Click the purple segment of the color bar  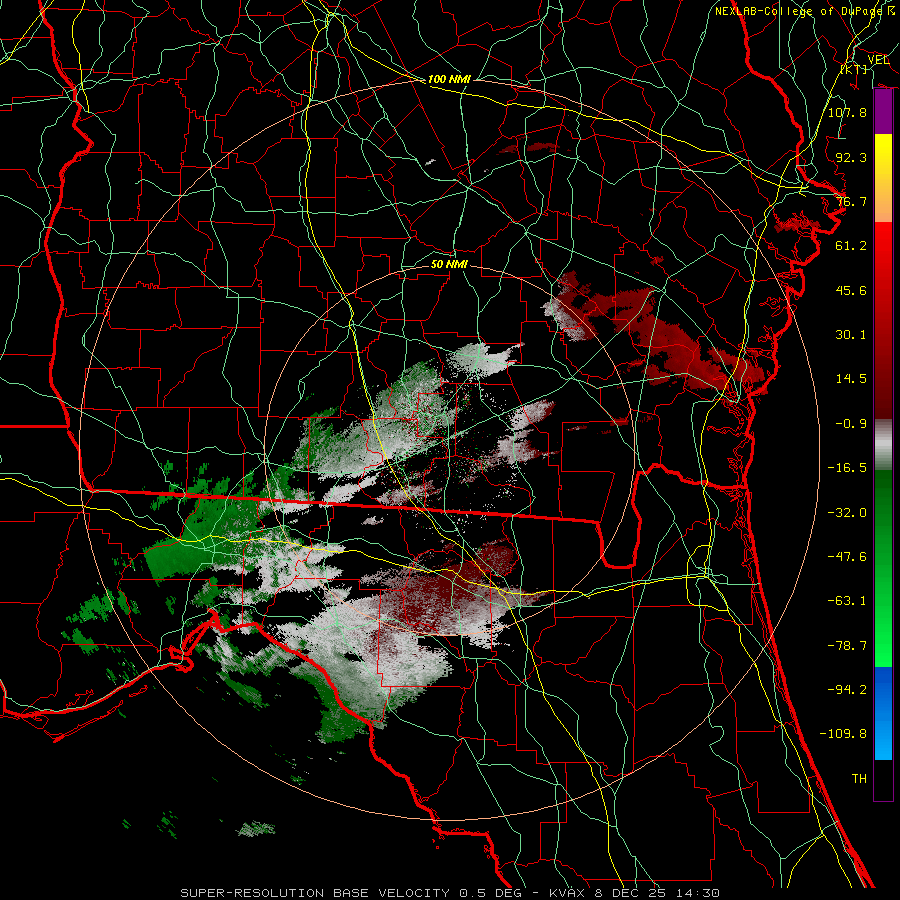click(x=883, y=112)
